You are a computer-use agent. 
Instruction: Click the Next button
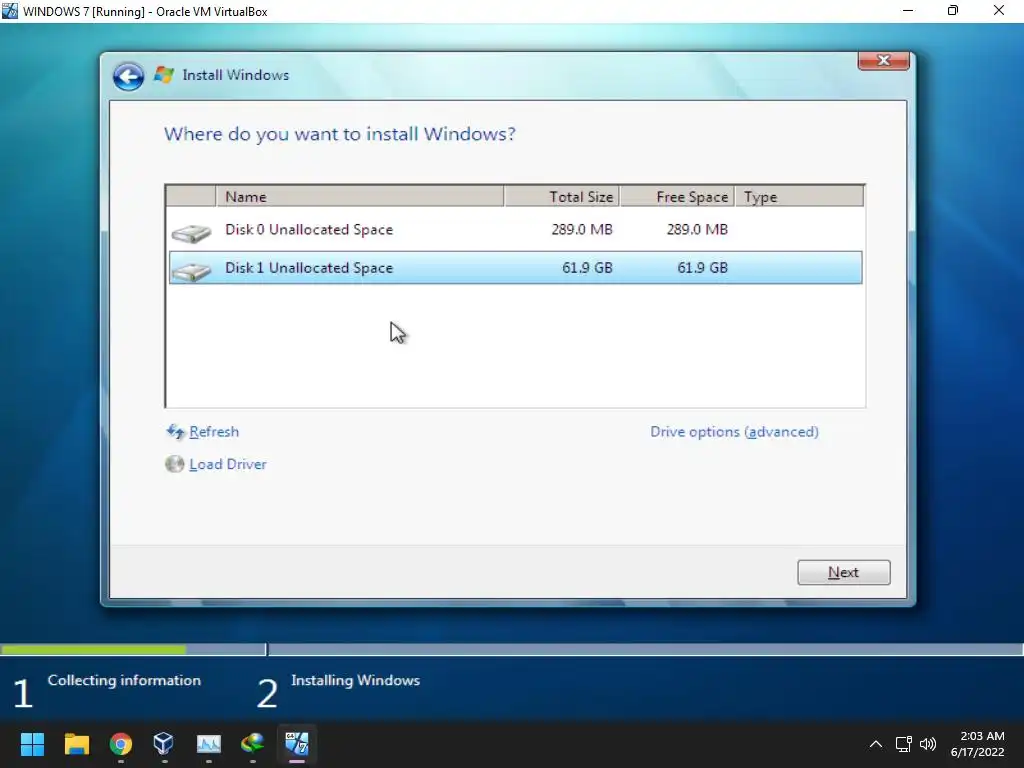(843, 572)
